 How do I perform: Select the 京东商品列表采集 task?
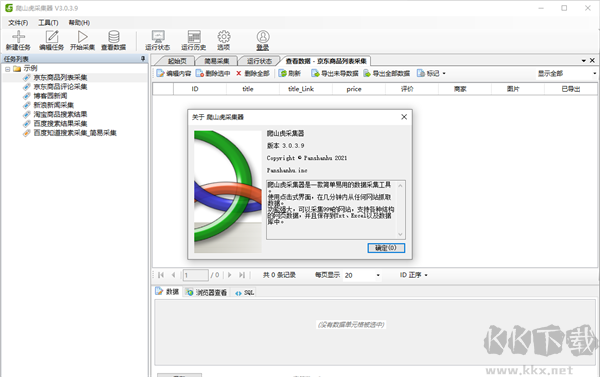click(x=60, y=77)
